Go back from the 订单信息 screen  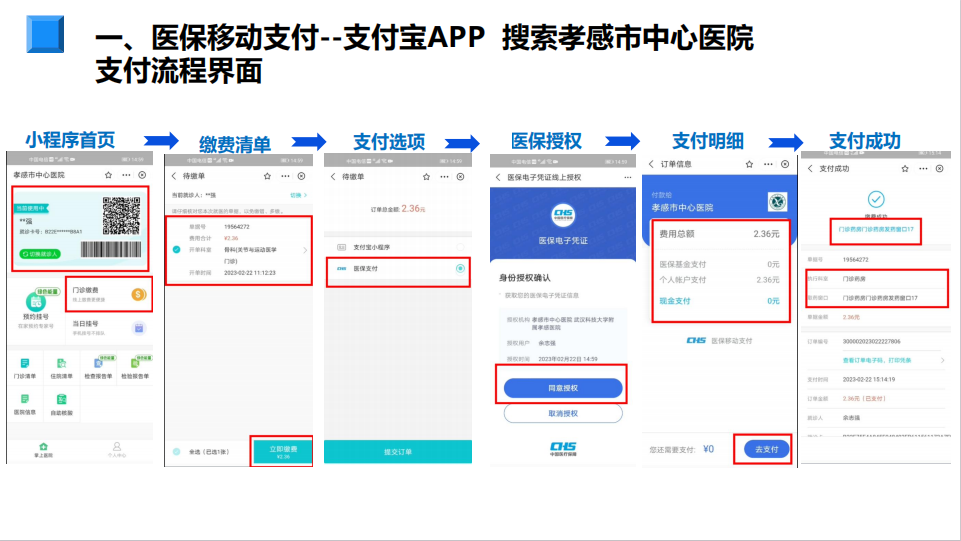[651, 164]
